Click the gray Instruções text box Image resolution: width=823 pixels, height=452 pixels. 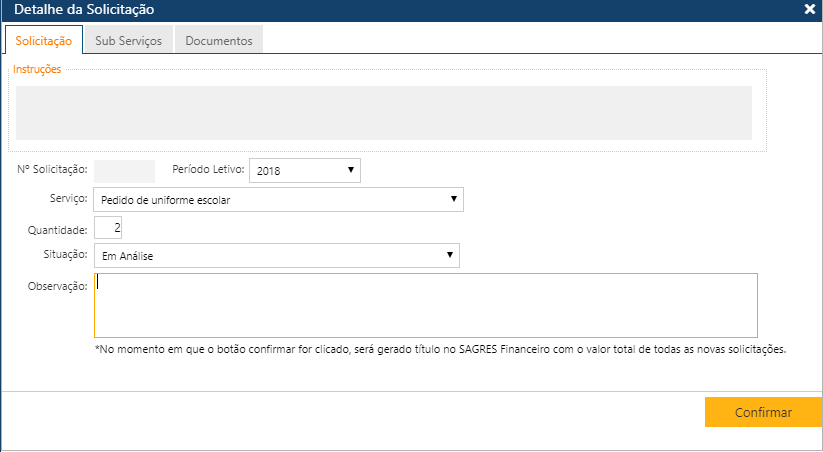click(x=383, y=112)
